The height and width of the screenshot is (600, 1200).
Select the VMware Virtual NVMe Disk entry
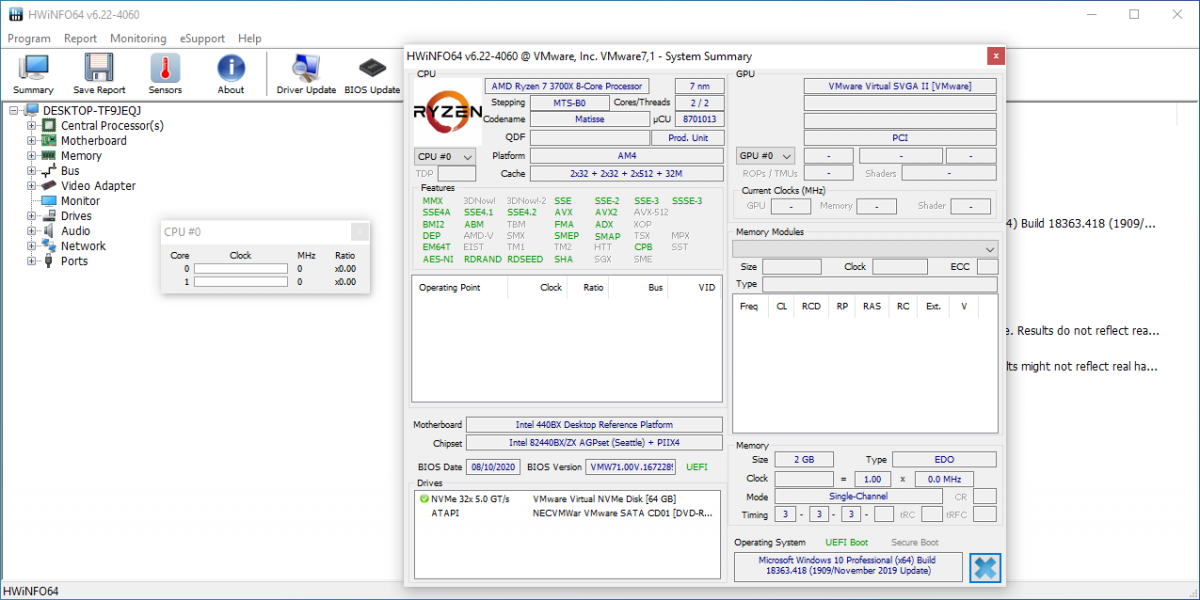[x=604, y=498]
